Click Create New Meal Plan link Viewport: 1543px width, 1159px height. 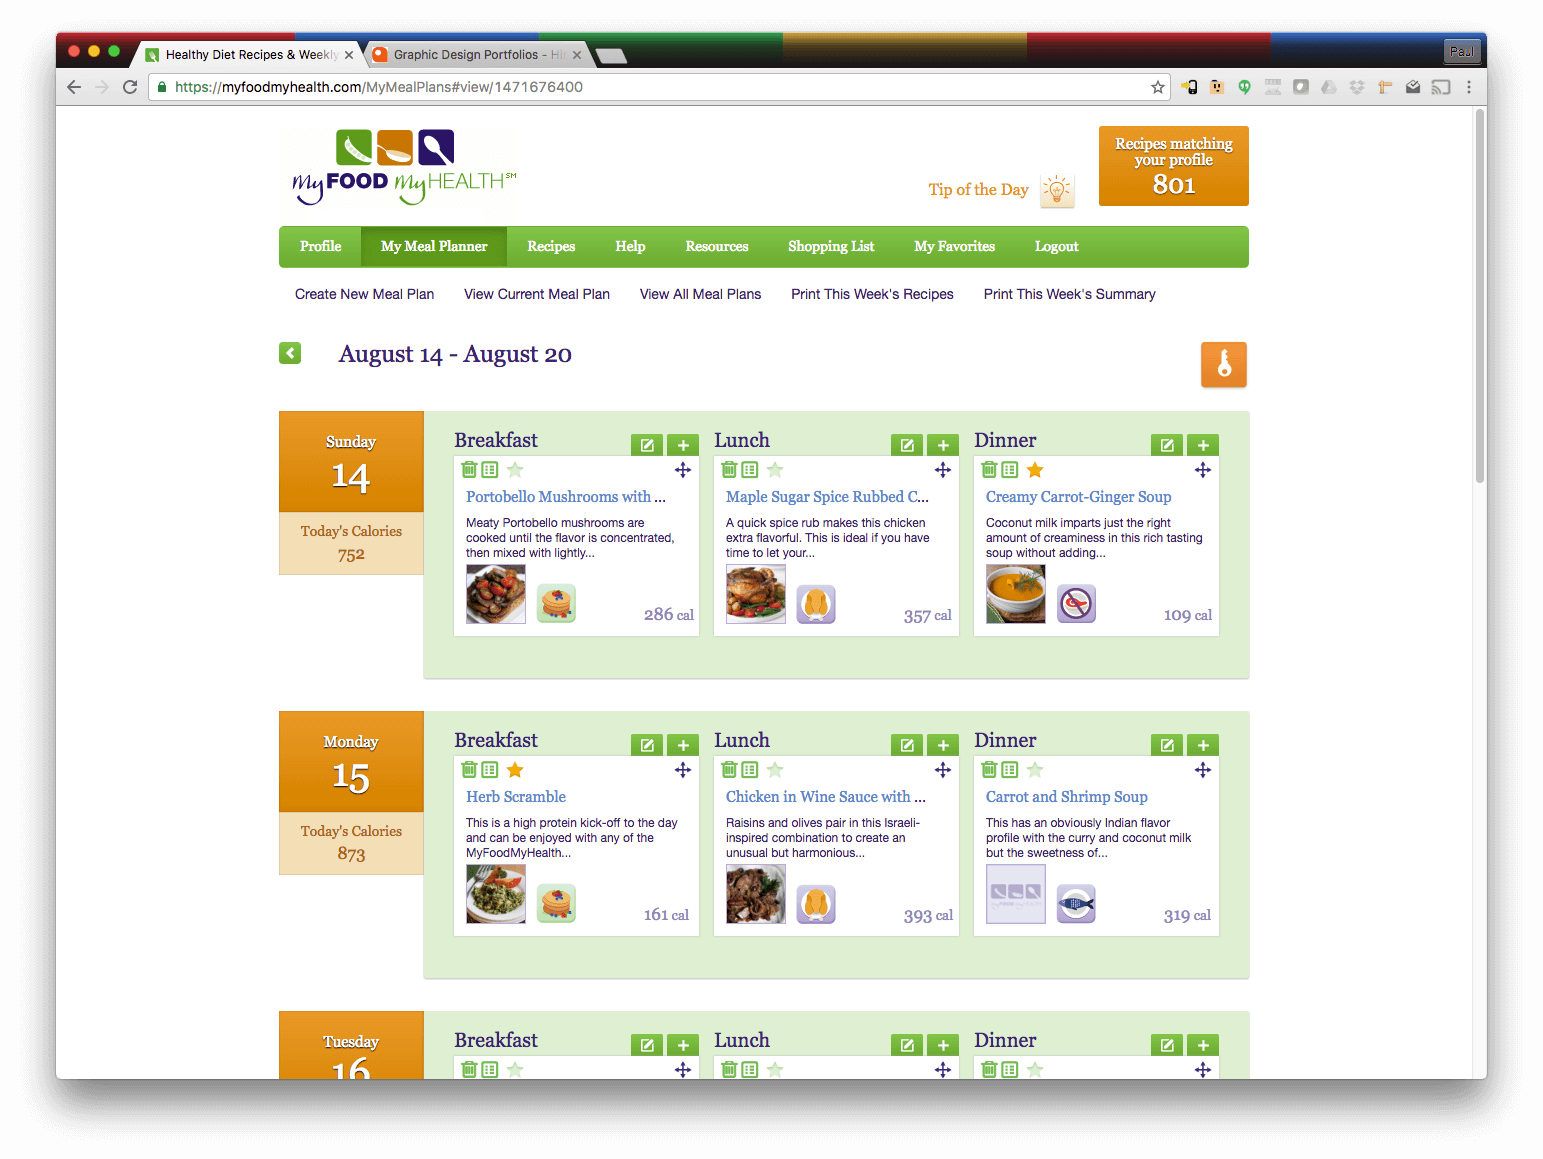[364, 294]
